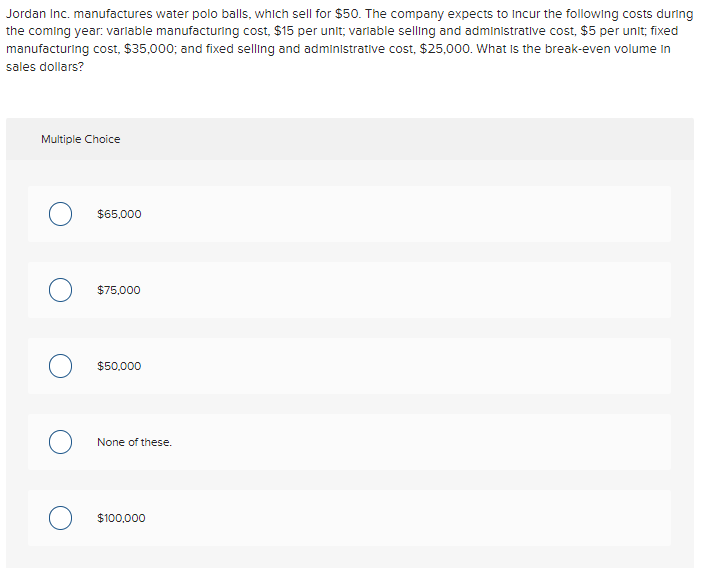Pick the 'None of these.' radio button
This screenshot has height=568, width=715.
point(60,442)
